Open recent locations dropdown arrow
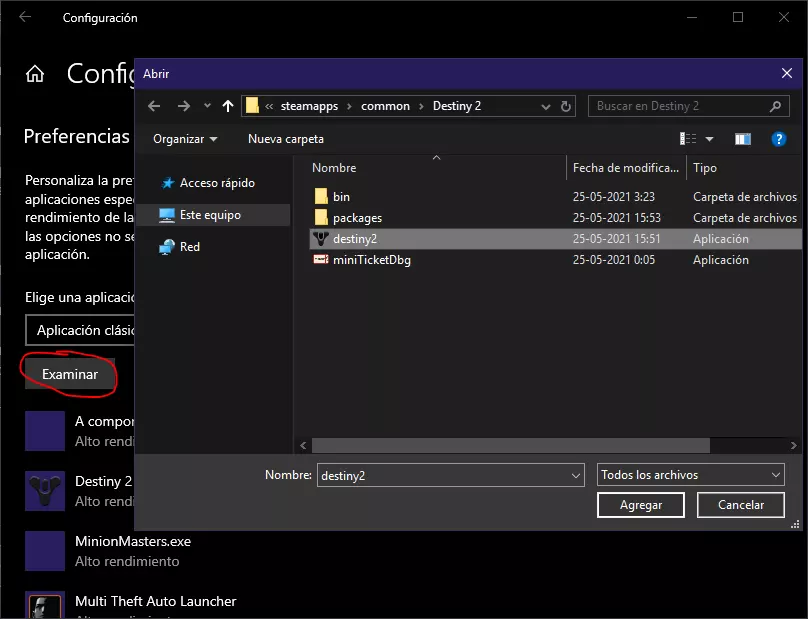Screen dimensions: 808x619 click(x=207, y=106)
